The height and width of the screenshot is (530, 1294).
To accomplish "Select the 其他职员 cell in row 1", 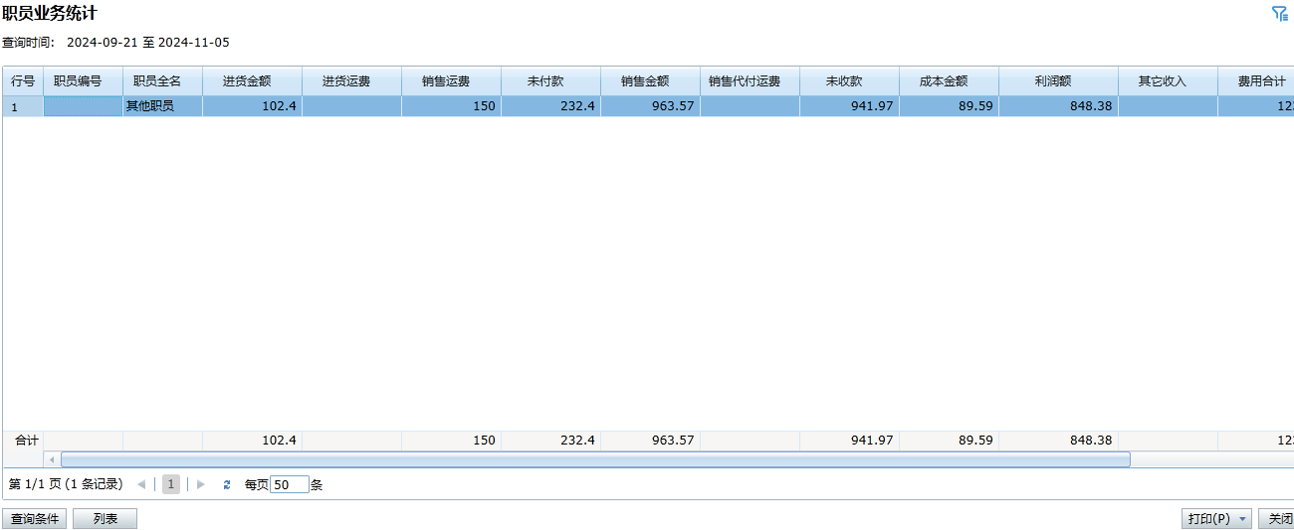I will [162, 106].
